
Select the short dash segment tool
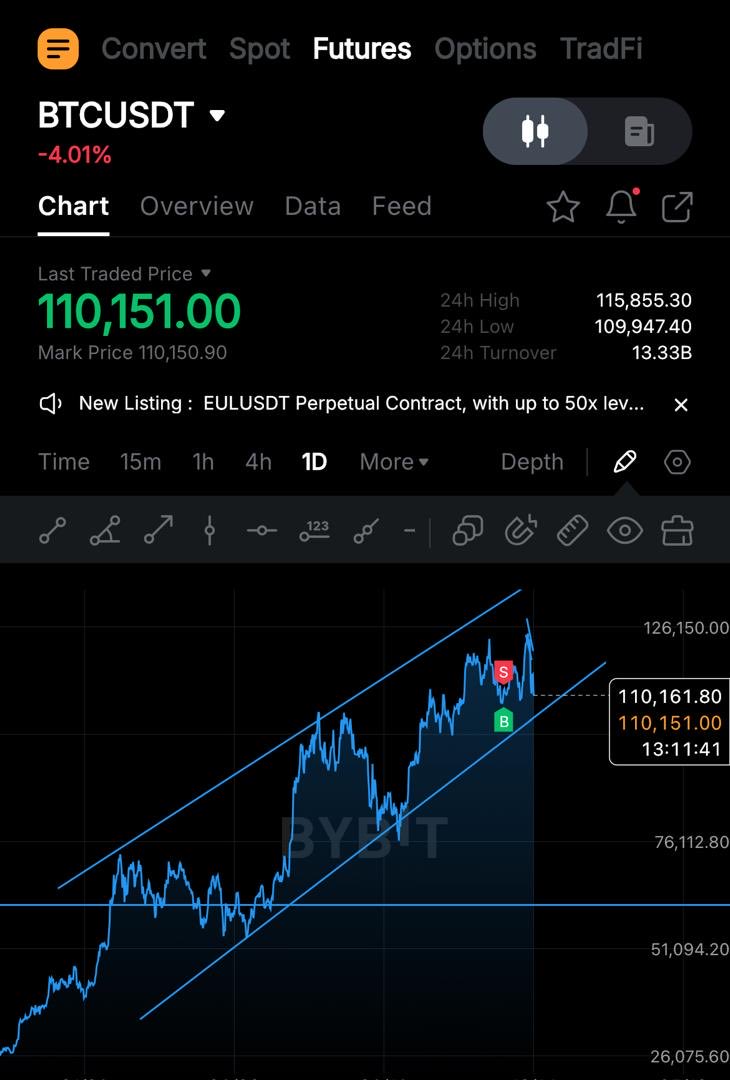tap(409, 531)
